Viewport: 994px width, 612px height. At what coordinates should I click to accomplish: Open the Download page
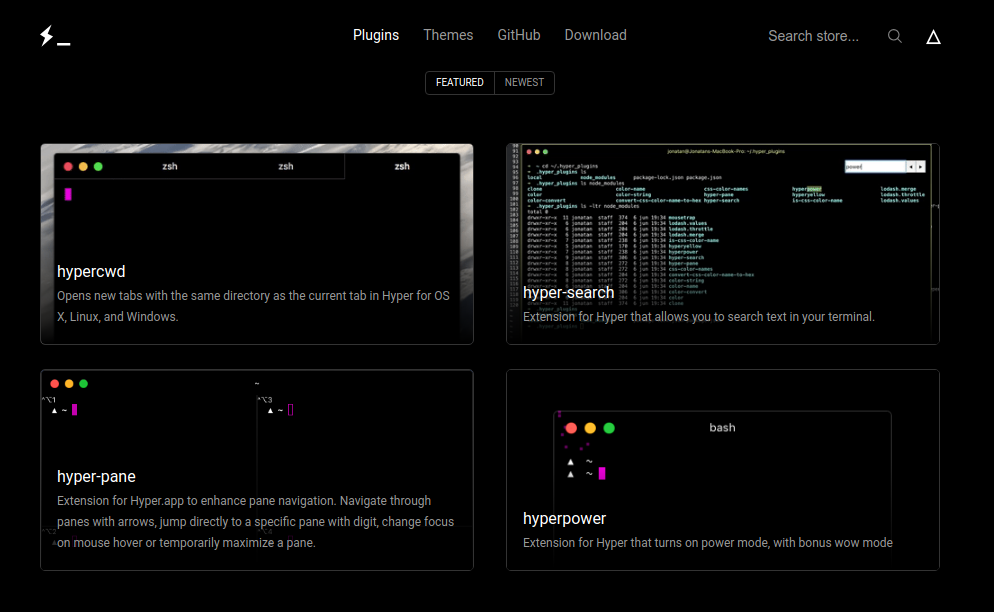tap(595, 35)
